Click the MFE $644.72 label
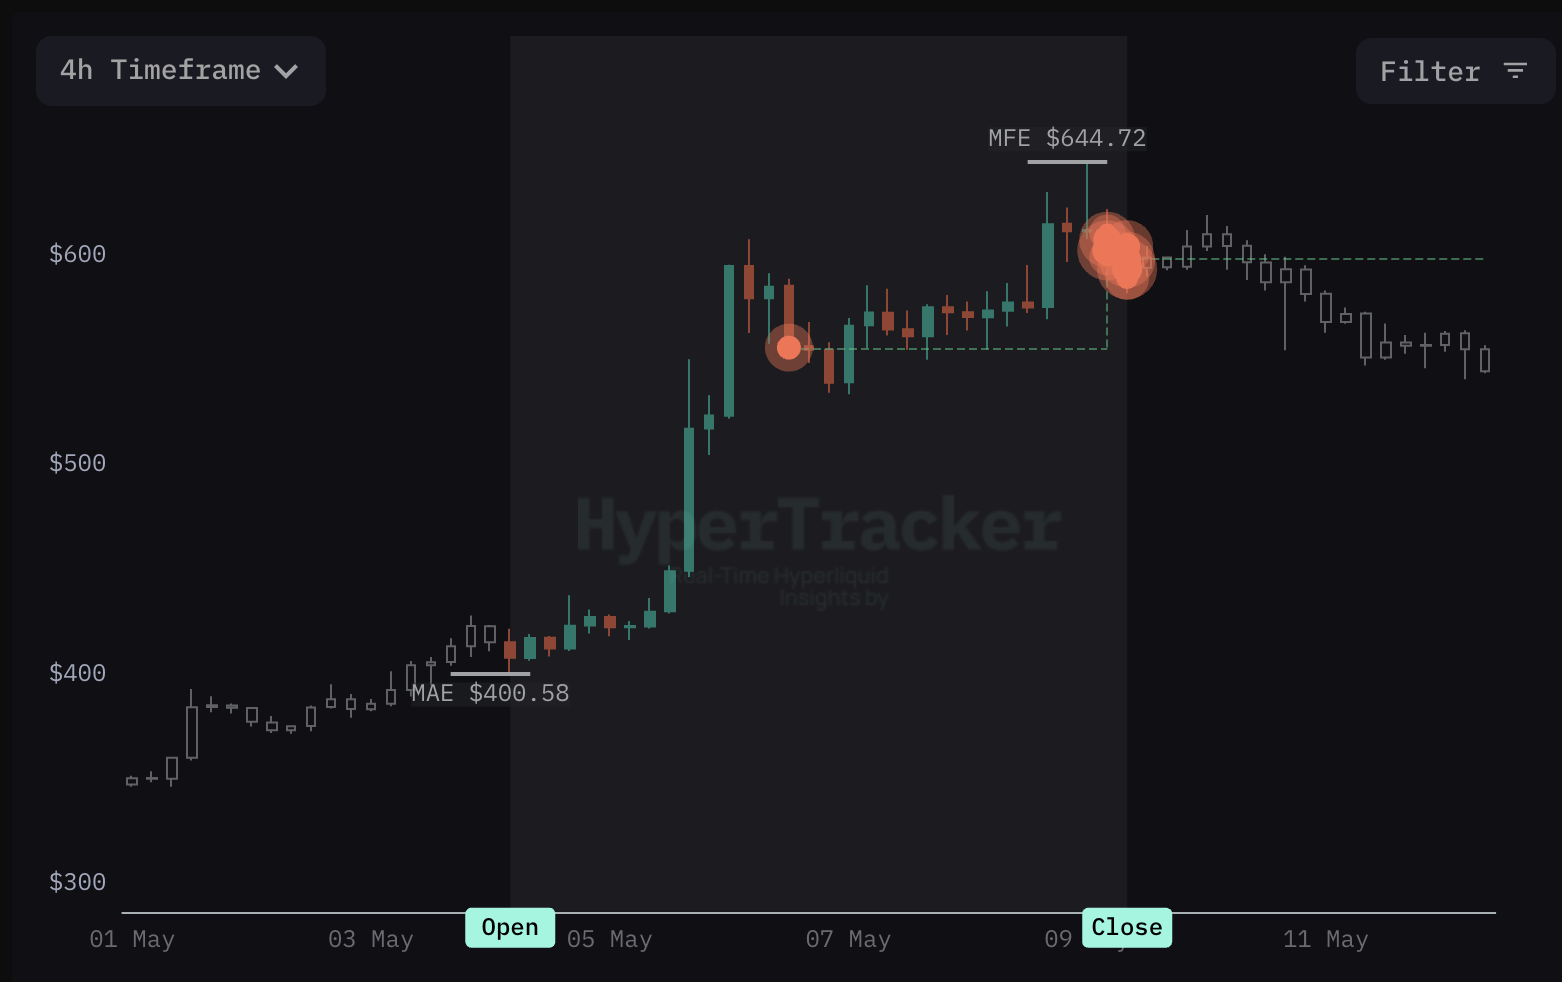Image resolution: width=1562 pixels, height=982 pixels. [1067, 138]
